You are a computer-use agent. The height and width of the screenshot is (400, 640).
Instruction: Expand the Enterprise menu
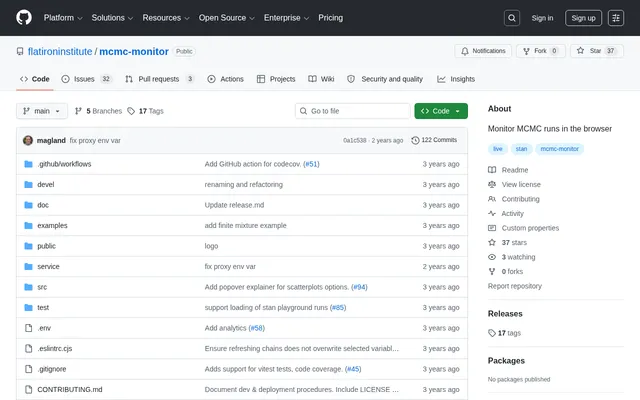tap(286, 18)
